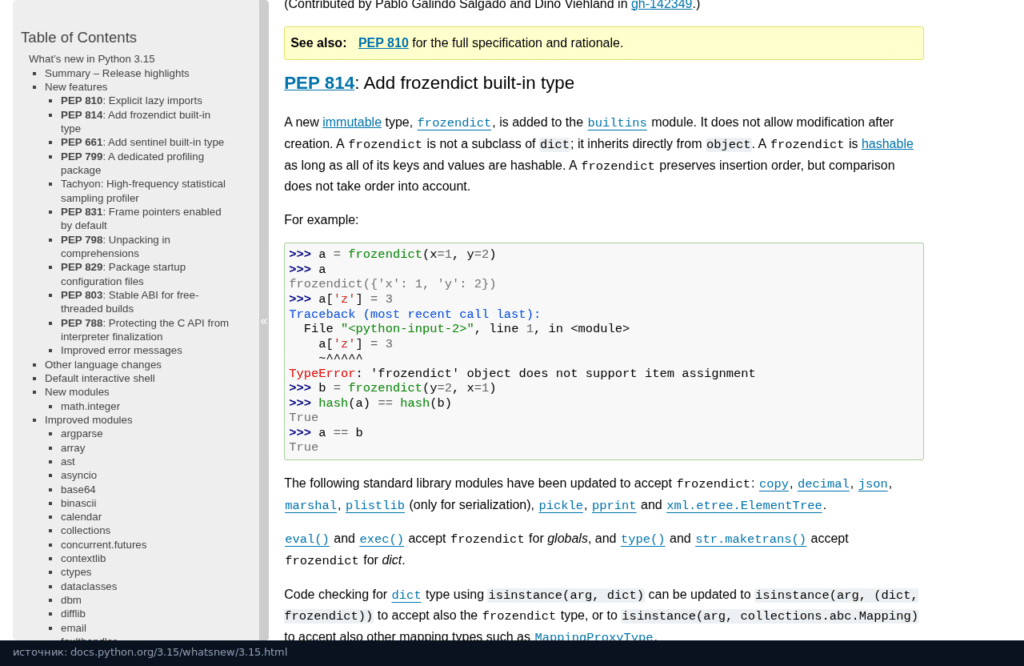1024x666 pixels.
Task: Open the dict type link
Action: [406, 595]
